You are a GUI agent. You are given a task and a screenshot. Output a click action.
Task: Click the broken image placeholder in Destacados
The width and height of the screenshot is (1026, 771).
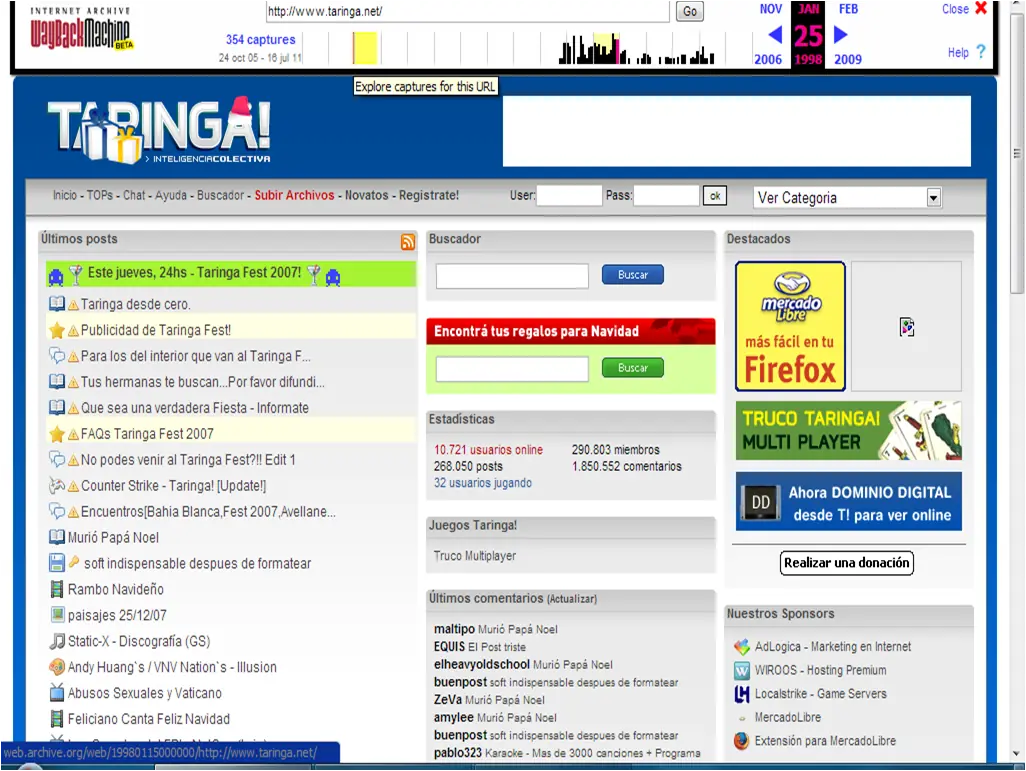(x=906, y=326)
